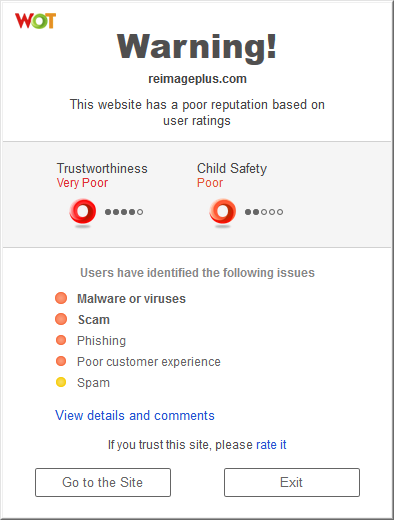Click the orange bullet beside Phishing

coord(61,340)
